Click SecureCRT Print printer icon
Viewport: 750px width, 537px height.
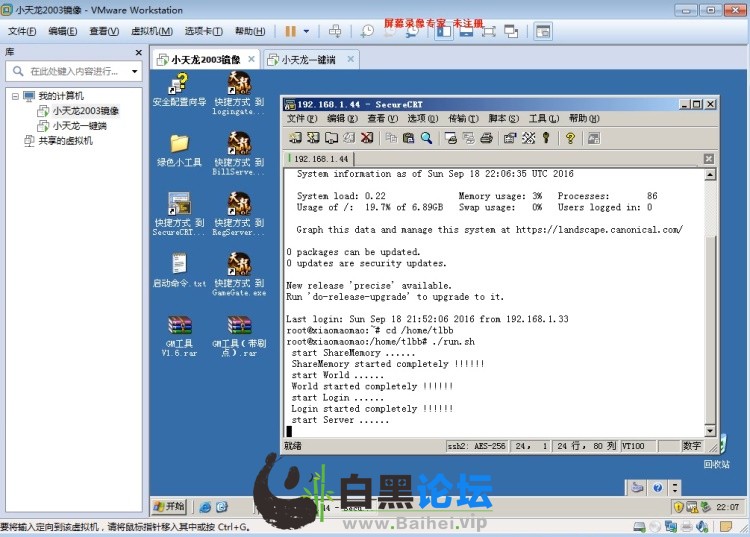[486, 138]
